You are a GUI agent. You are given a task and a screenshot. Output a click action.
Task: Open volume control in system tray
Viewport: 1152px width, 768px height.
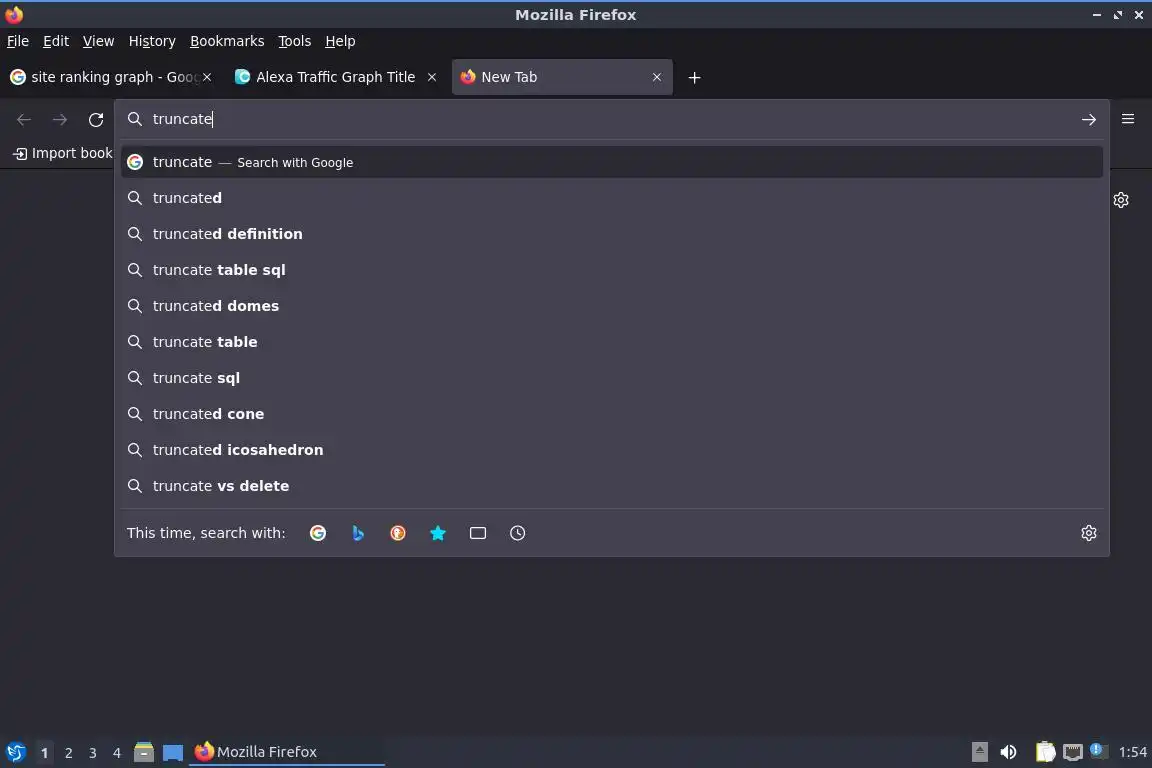(x=1009, y=752)
